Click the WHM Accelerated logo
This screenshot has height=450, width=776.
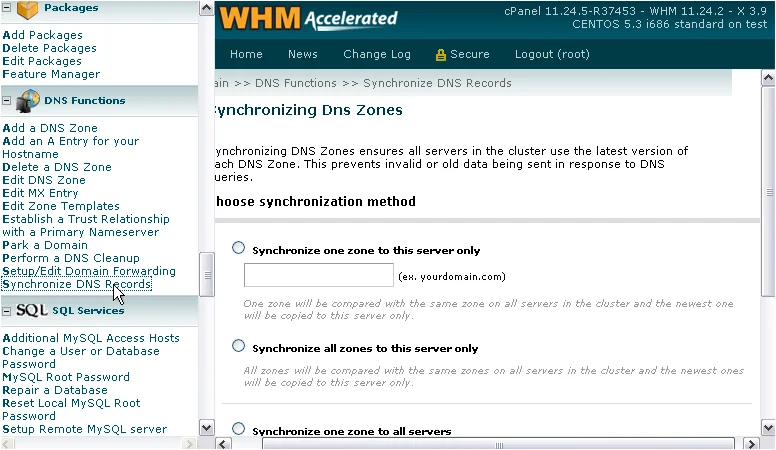pos(308,19)
